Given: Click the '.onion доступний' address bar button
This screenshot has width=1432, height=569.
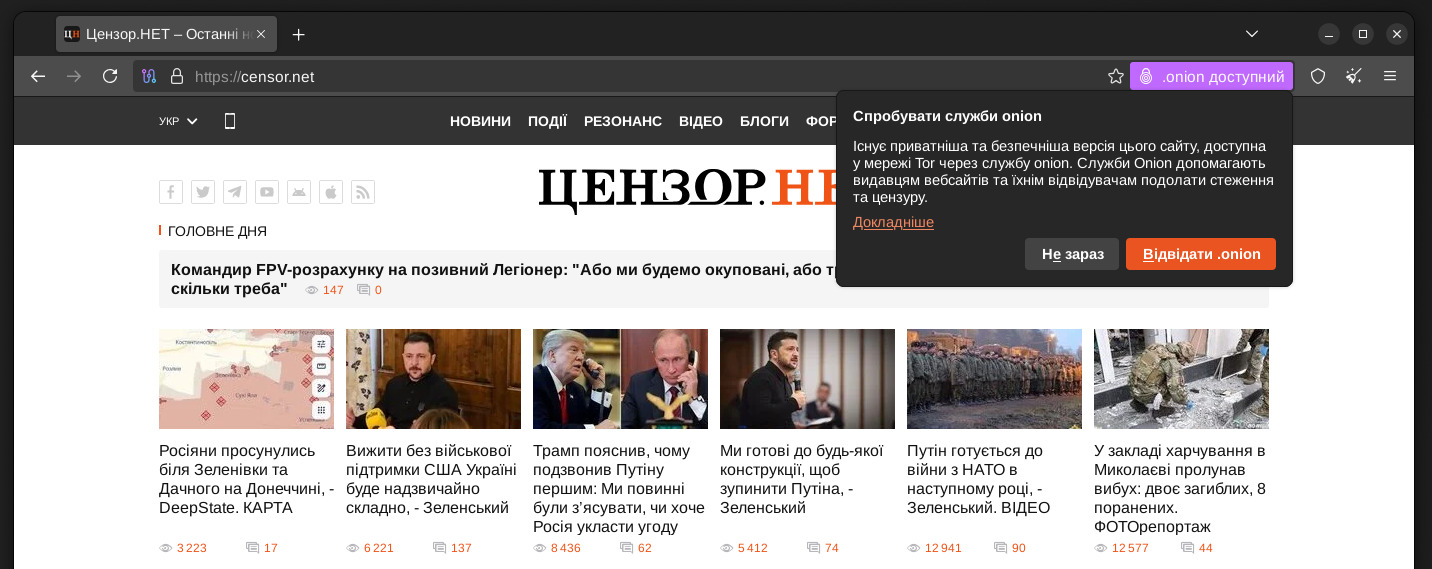Looking at the screenshot, I should (1211, 76).
